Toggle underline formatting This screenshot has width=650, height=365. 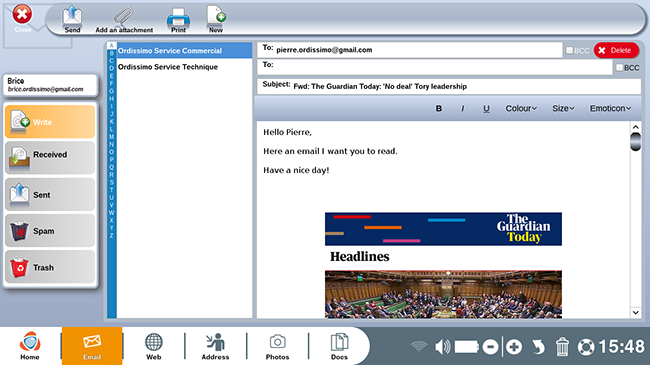486,108
